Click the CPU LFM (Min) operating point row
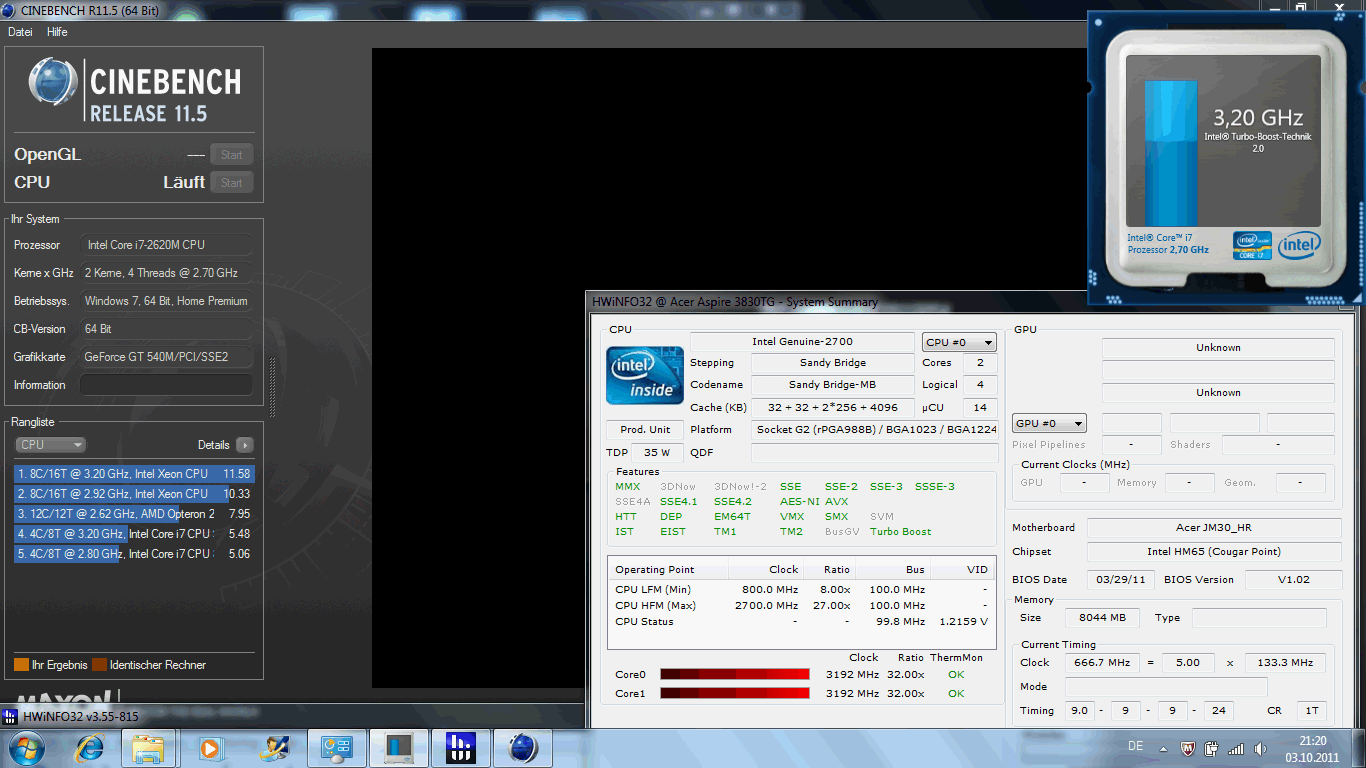Screen dimensions: 1366x768 [x=801, y=590]
